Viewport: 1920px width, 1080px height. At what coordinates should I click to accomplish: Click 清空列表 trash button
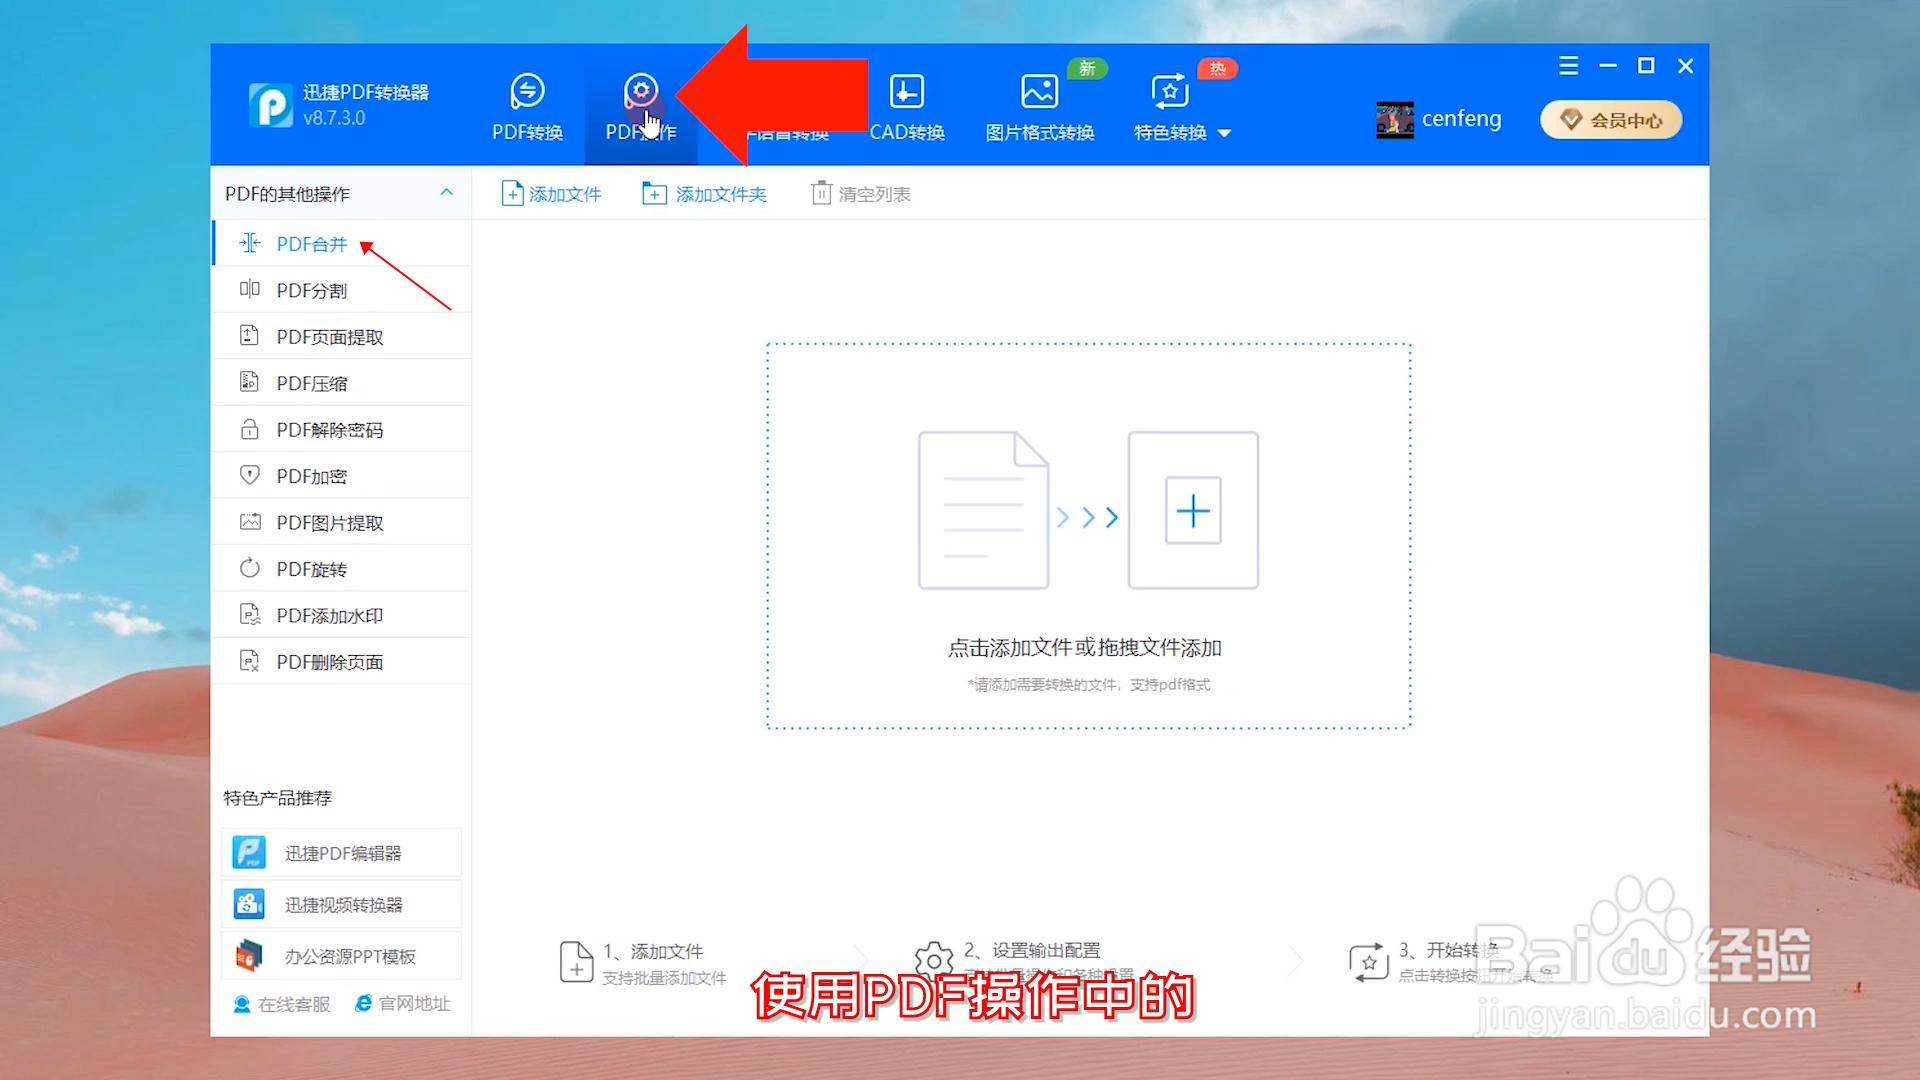(860, 194)
